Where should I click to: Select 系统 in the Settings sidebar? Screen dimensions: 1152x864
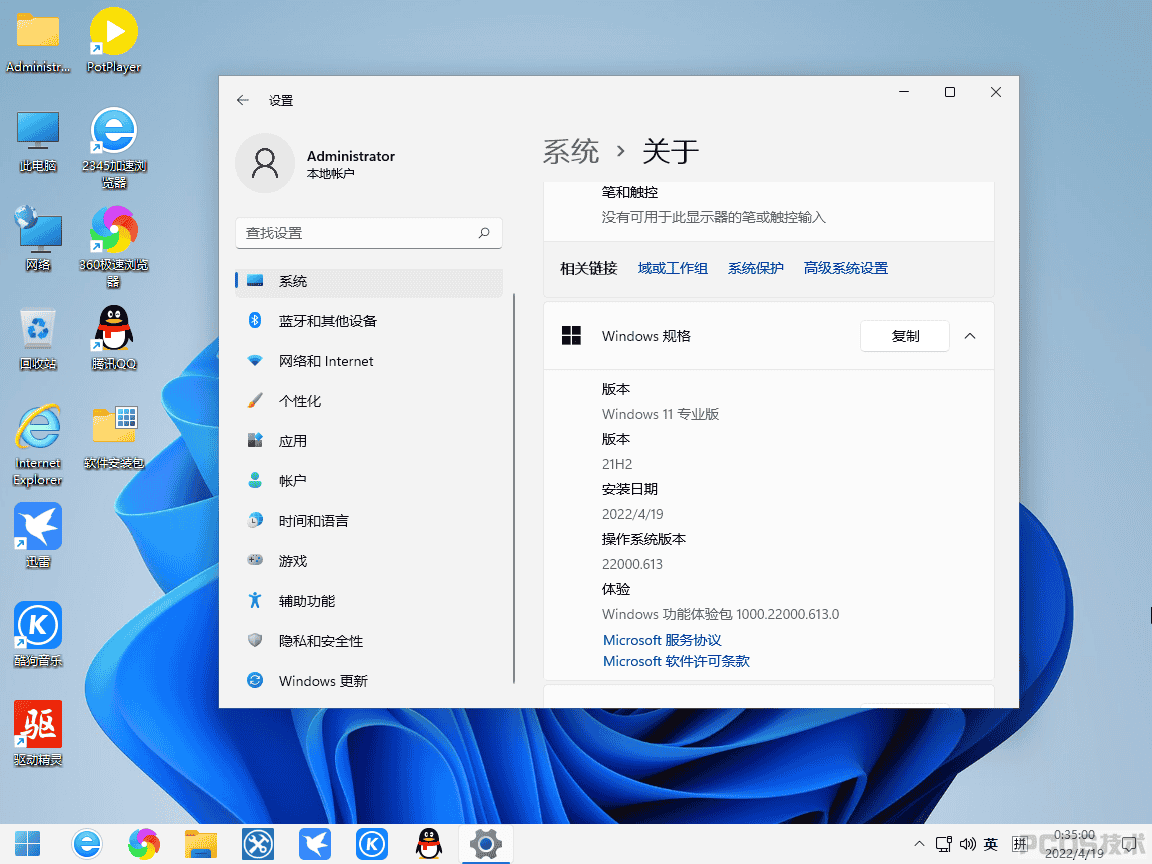(x=369, y=281)
